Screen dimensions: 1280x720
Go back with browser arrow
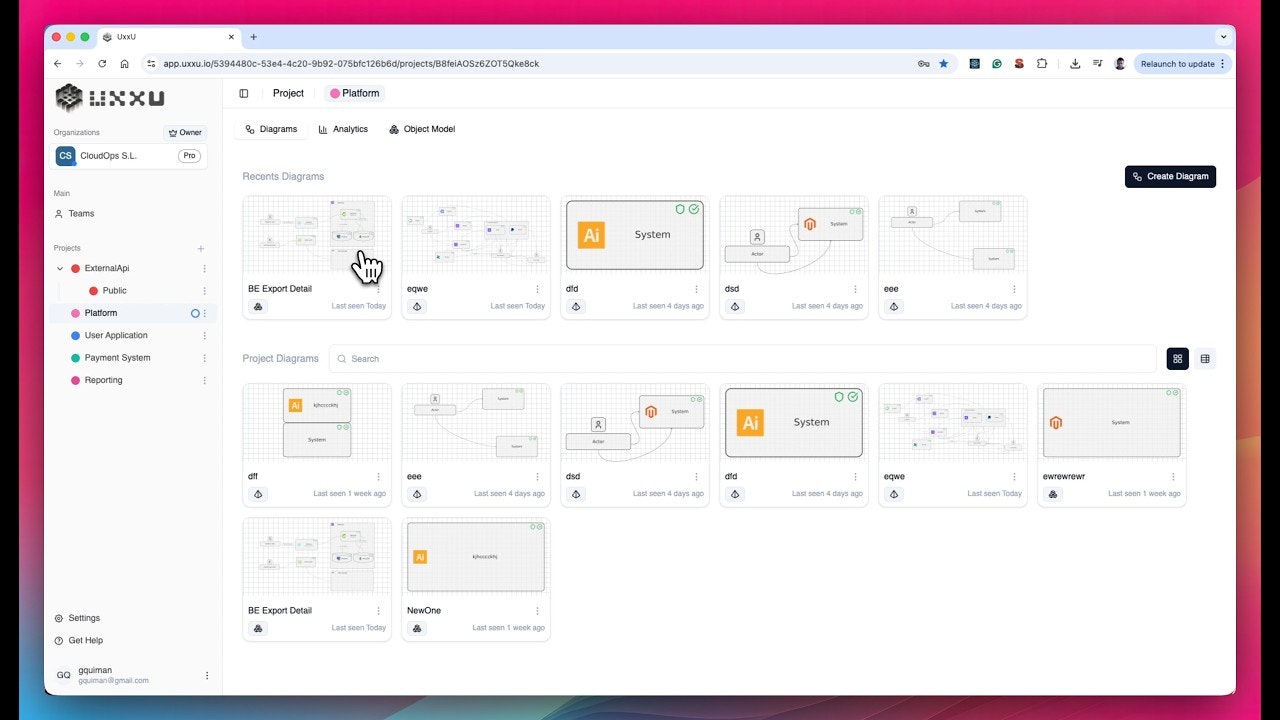57,63
